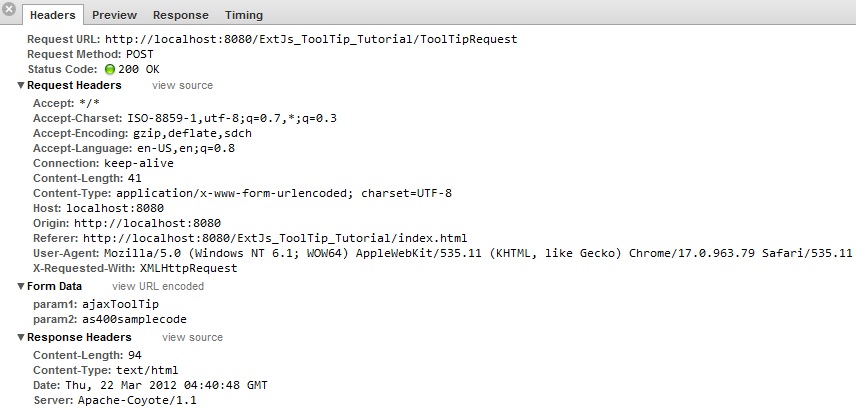Click the X-Requested-With XMLHttpRequest value
This screenshot has height=409, width=856.
(x=189, y=268)
